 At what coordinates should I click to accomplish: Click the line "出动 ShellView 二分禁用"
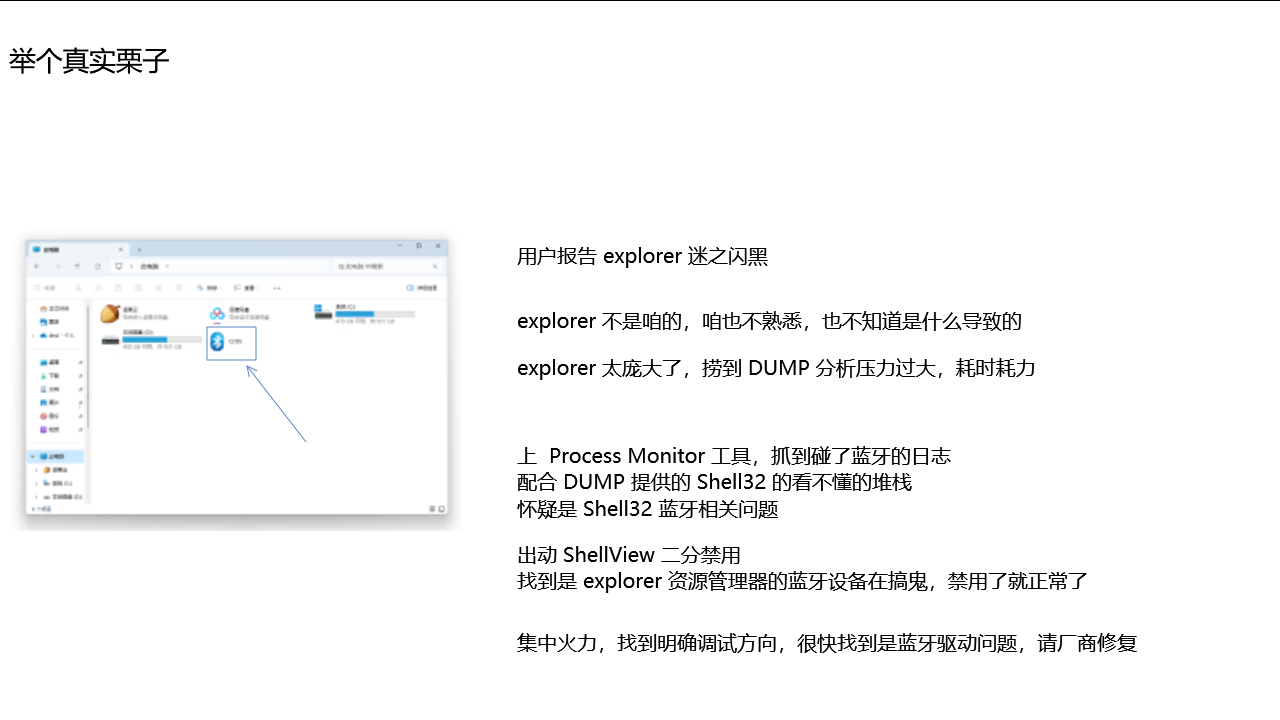[629, 554]
